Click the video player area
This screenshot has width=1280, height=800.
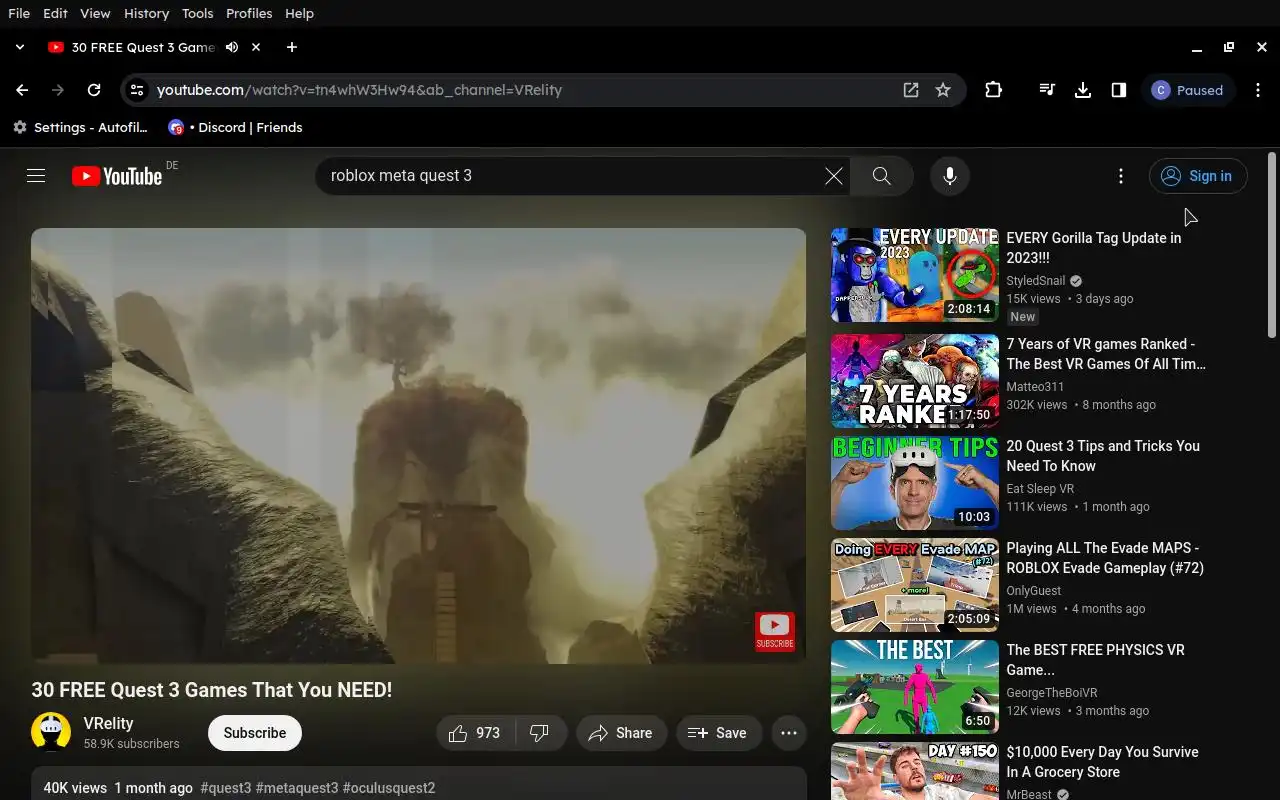[x=418, y=446]
